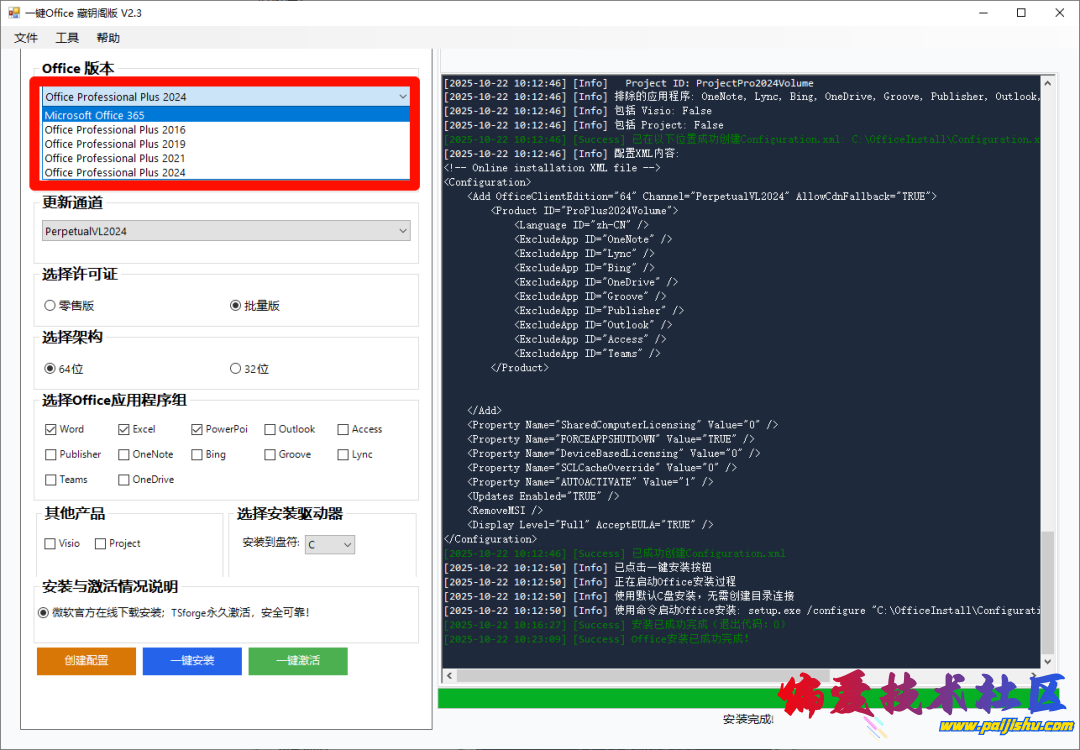
Task: Choose Office Professional Plus 2019 in the list
Action: [115, 144]
